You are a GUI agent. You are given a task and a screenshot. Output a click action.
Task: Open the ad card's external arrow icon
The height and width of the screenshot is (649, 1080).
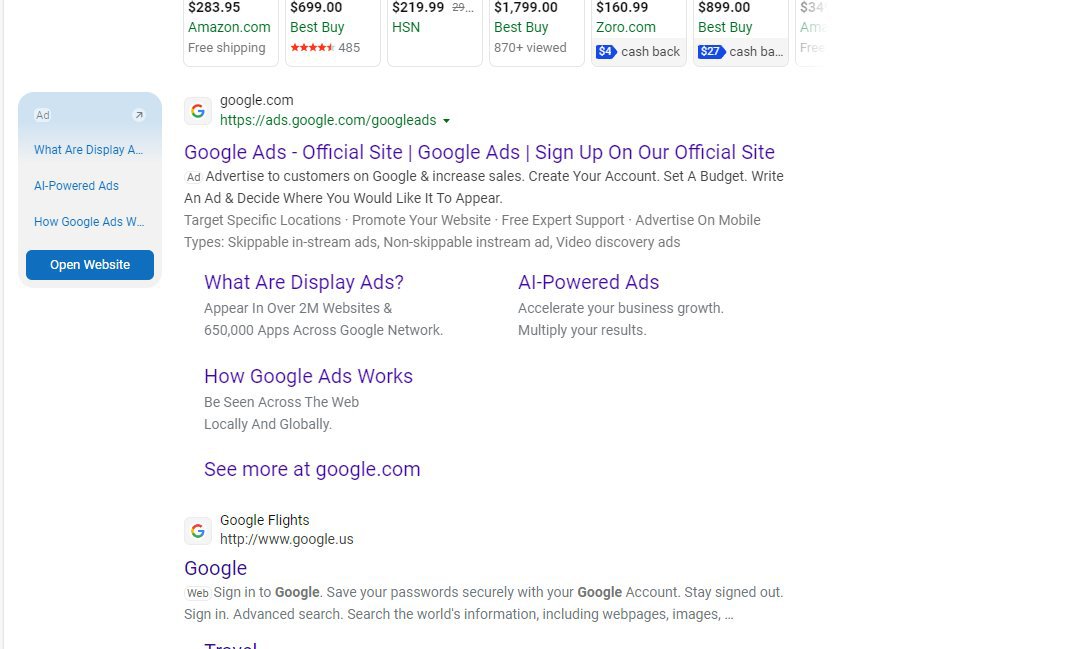(138, 115)
